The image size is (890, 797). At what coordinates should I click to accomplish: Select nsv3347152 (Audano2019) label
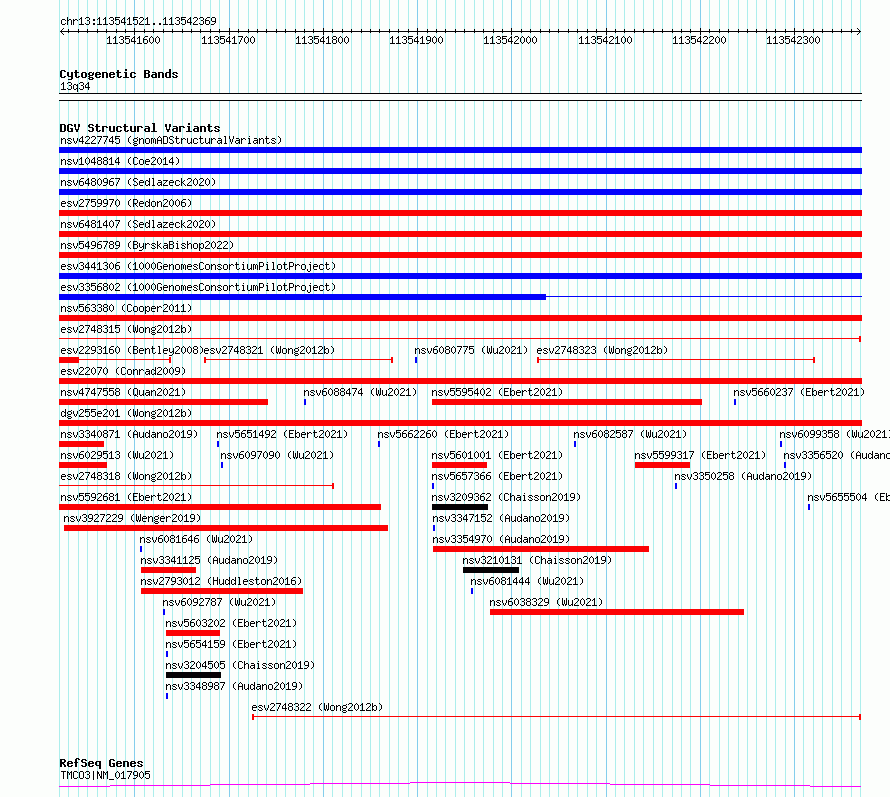pyautogui.click(x=501, y=518)
